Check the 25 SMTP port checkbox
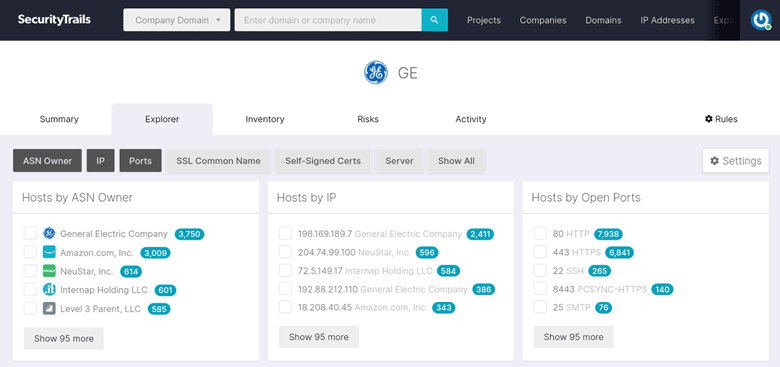This screenshot has width=780, height=367. (x=540, y=307)
